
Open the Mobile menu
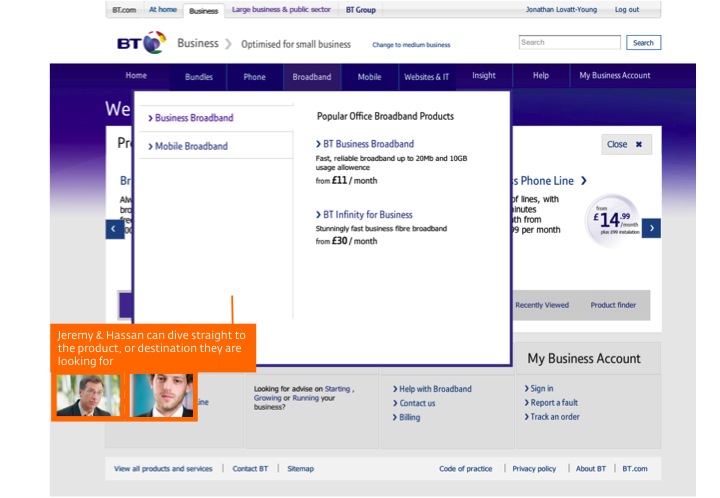[x=369, y=77]
